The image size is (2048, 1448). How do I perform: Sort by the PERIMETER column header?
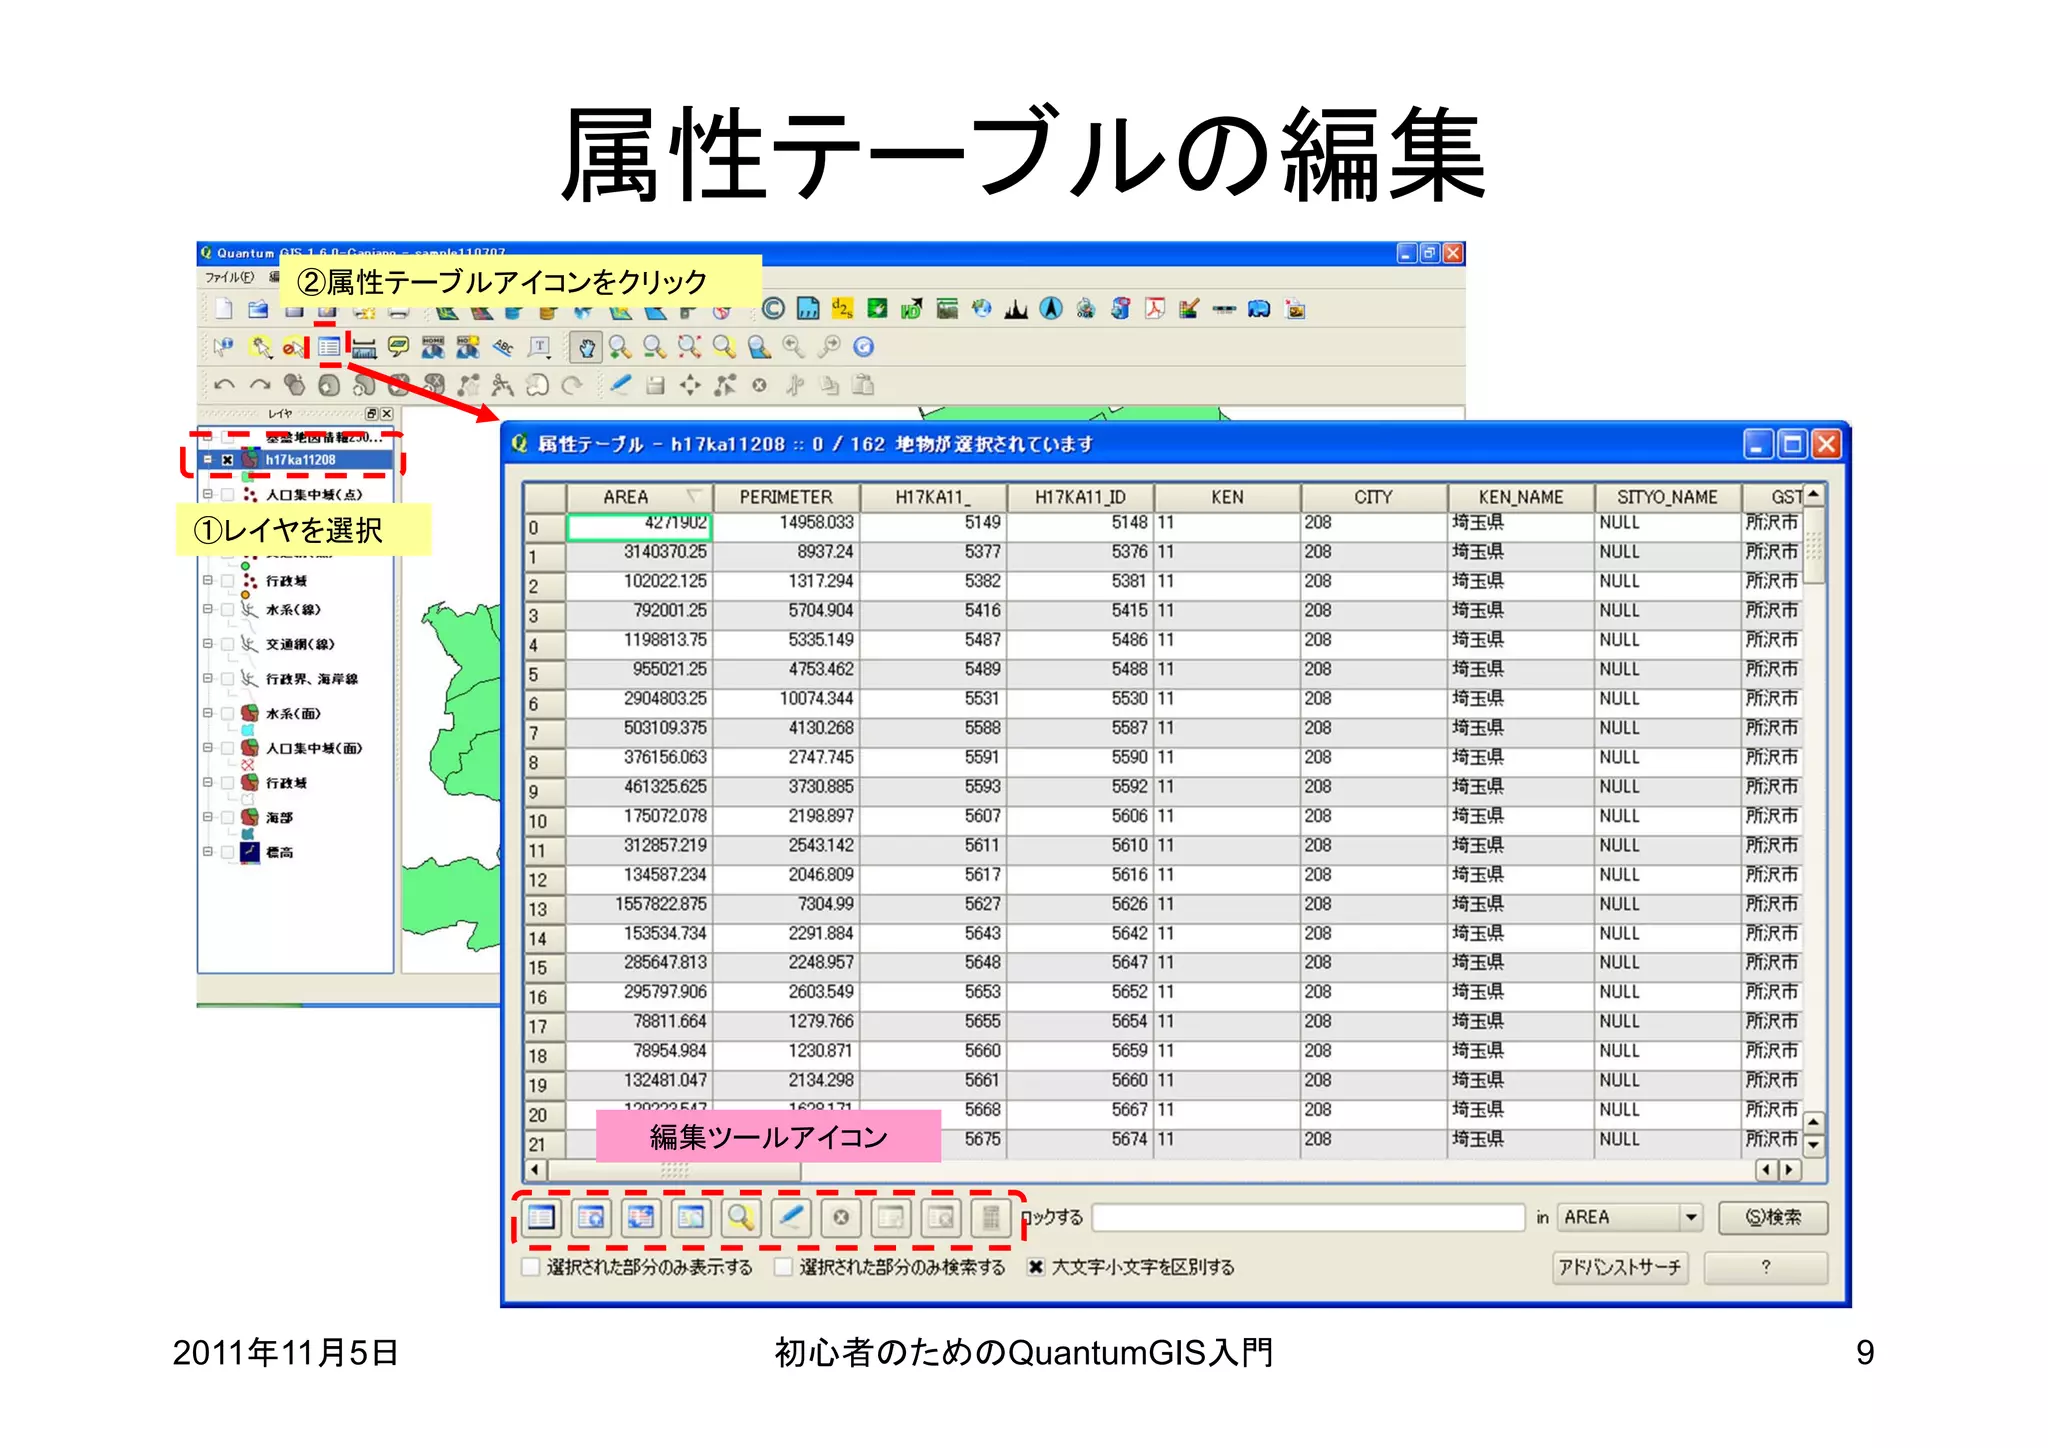(786, 497)
